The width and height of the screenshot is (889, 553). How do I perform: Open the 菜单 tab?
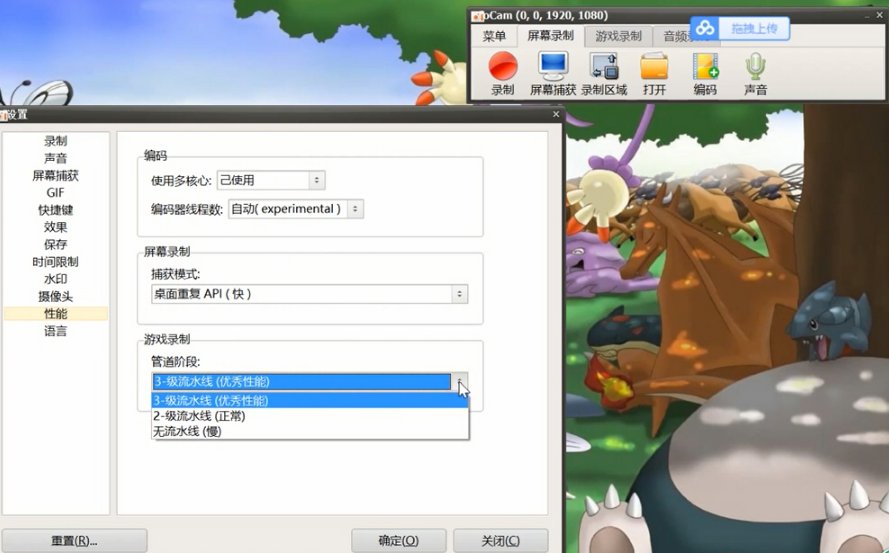(494, 36)
